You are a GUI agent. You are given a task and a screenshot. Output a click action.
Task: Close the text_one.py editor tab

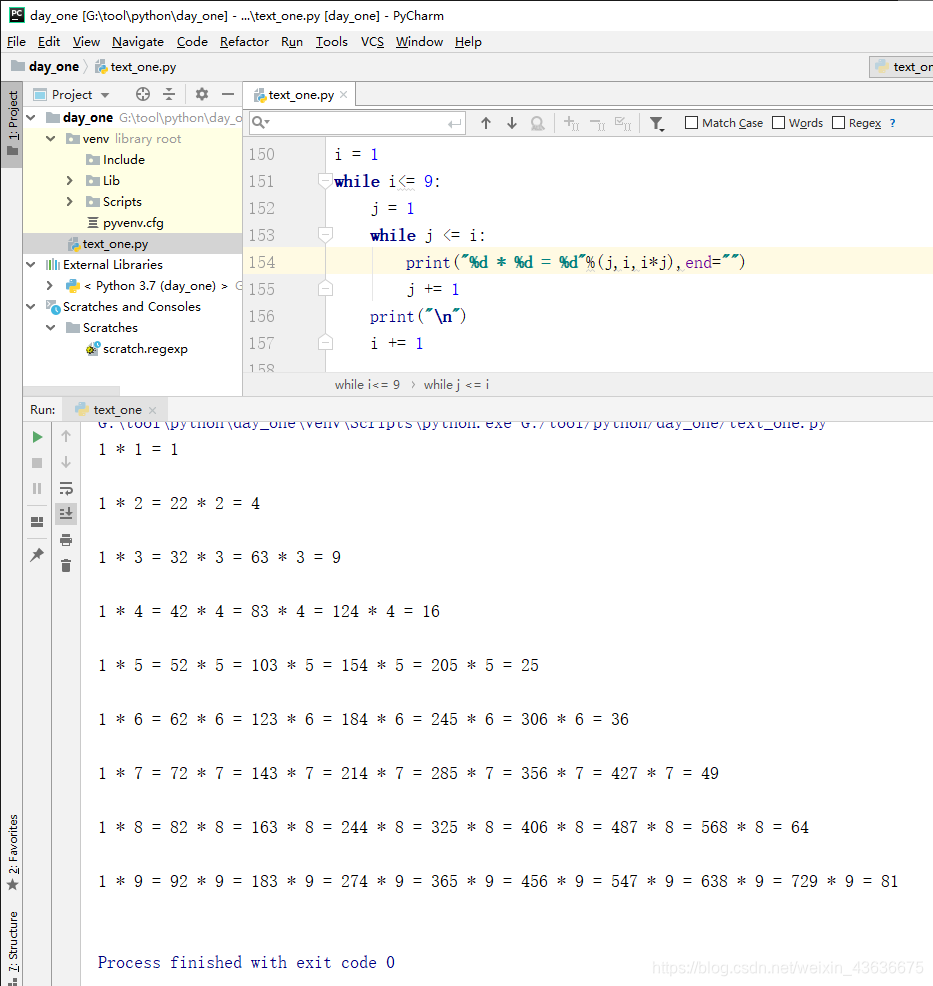(343, 94)
